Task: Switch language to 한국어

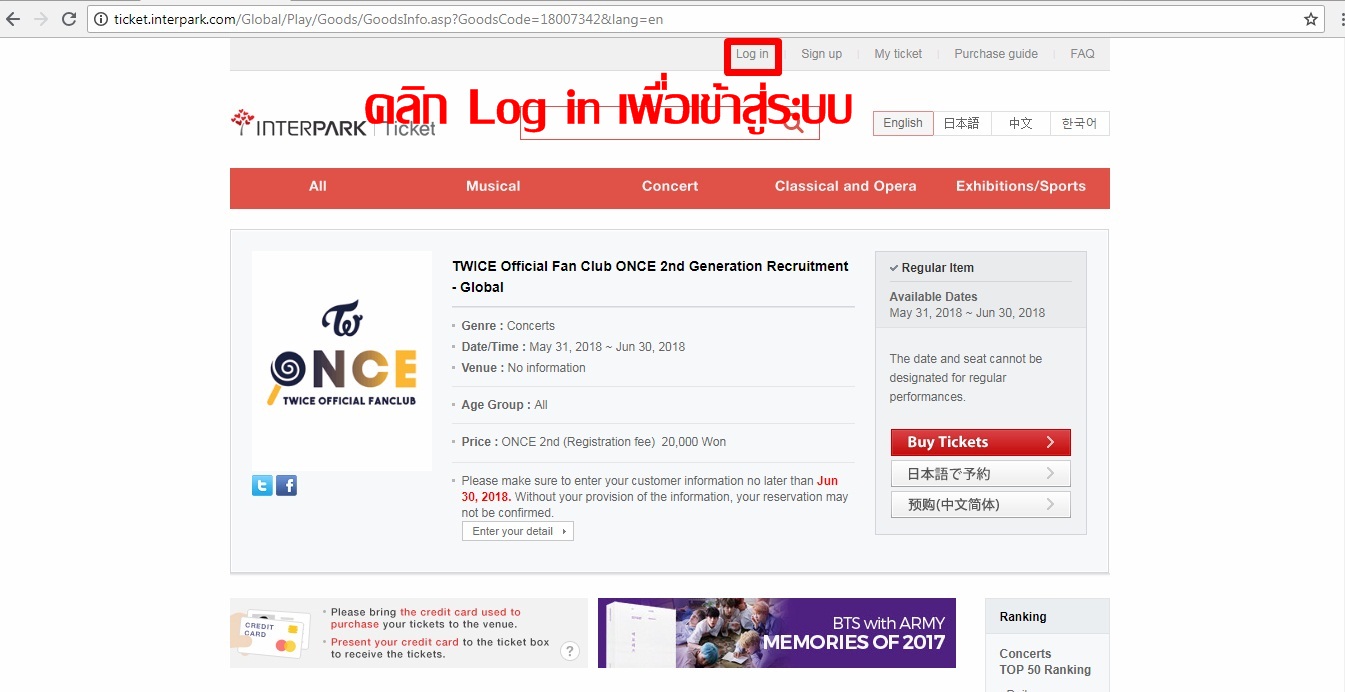Action: point(1079,123)
